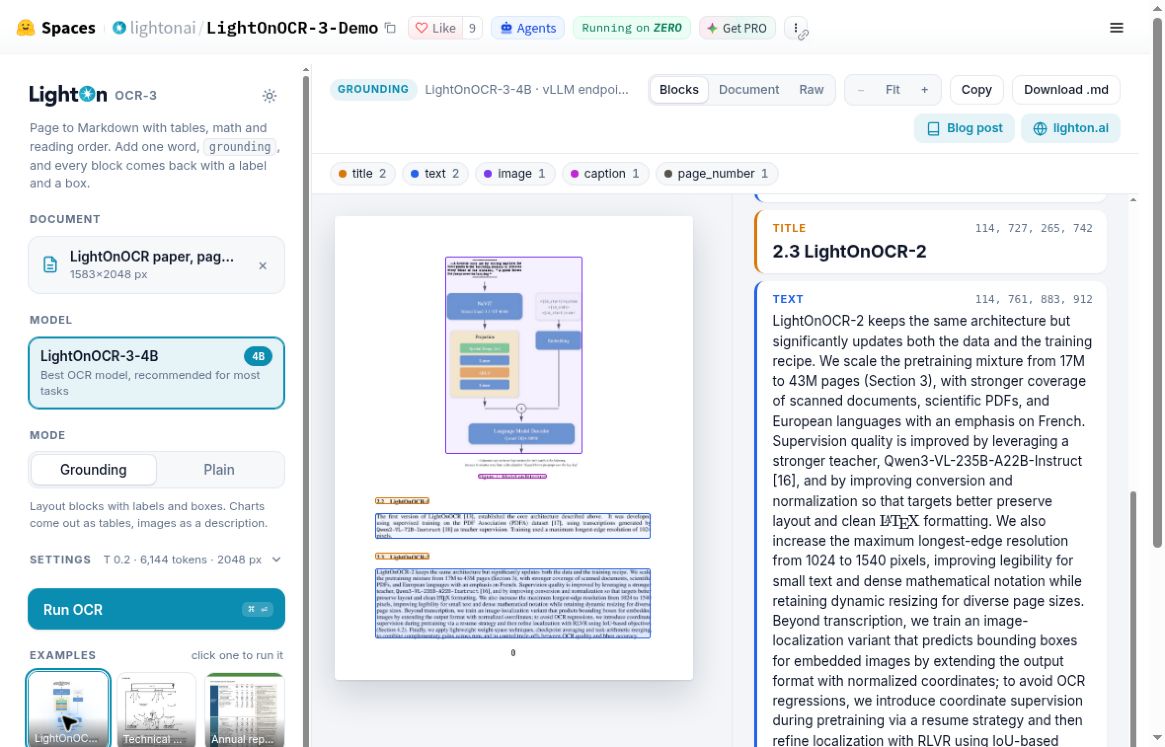Click the like count 9
1165x747 pixels.
click(472, 28)
